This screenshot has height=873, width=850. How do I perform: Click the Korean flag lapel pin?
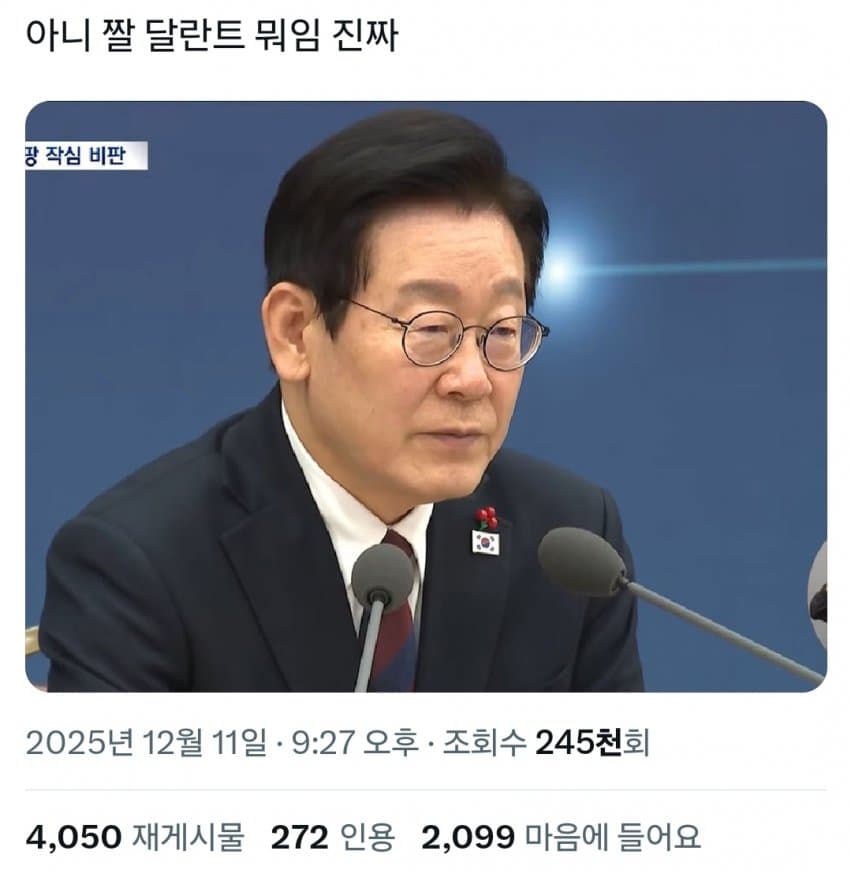pos(485,543)
